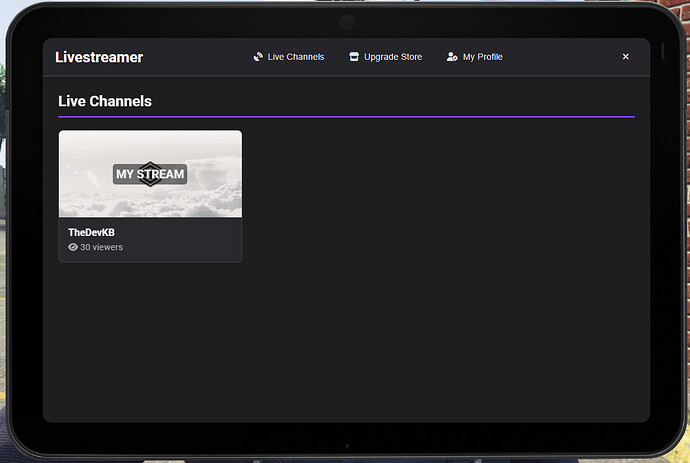Open the Live Channels nav item
This screenshot has width=690, height=463.
pyautogui.click(x=289, y=57)
